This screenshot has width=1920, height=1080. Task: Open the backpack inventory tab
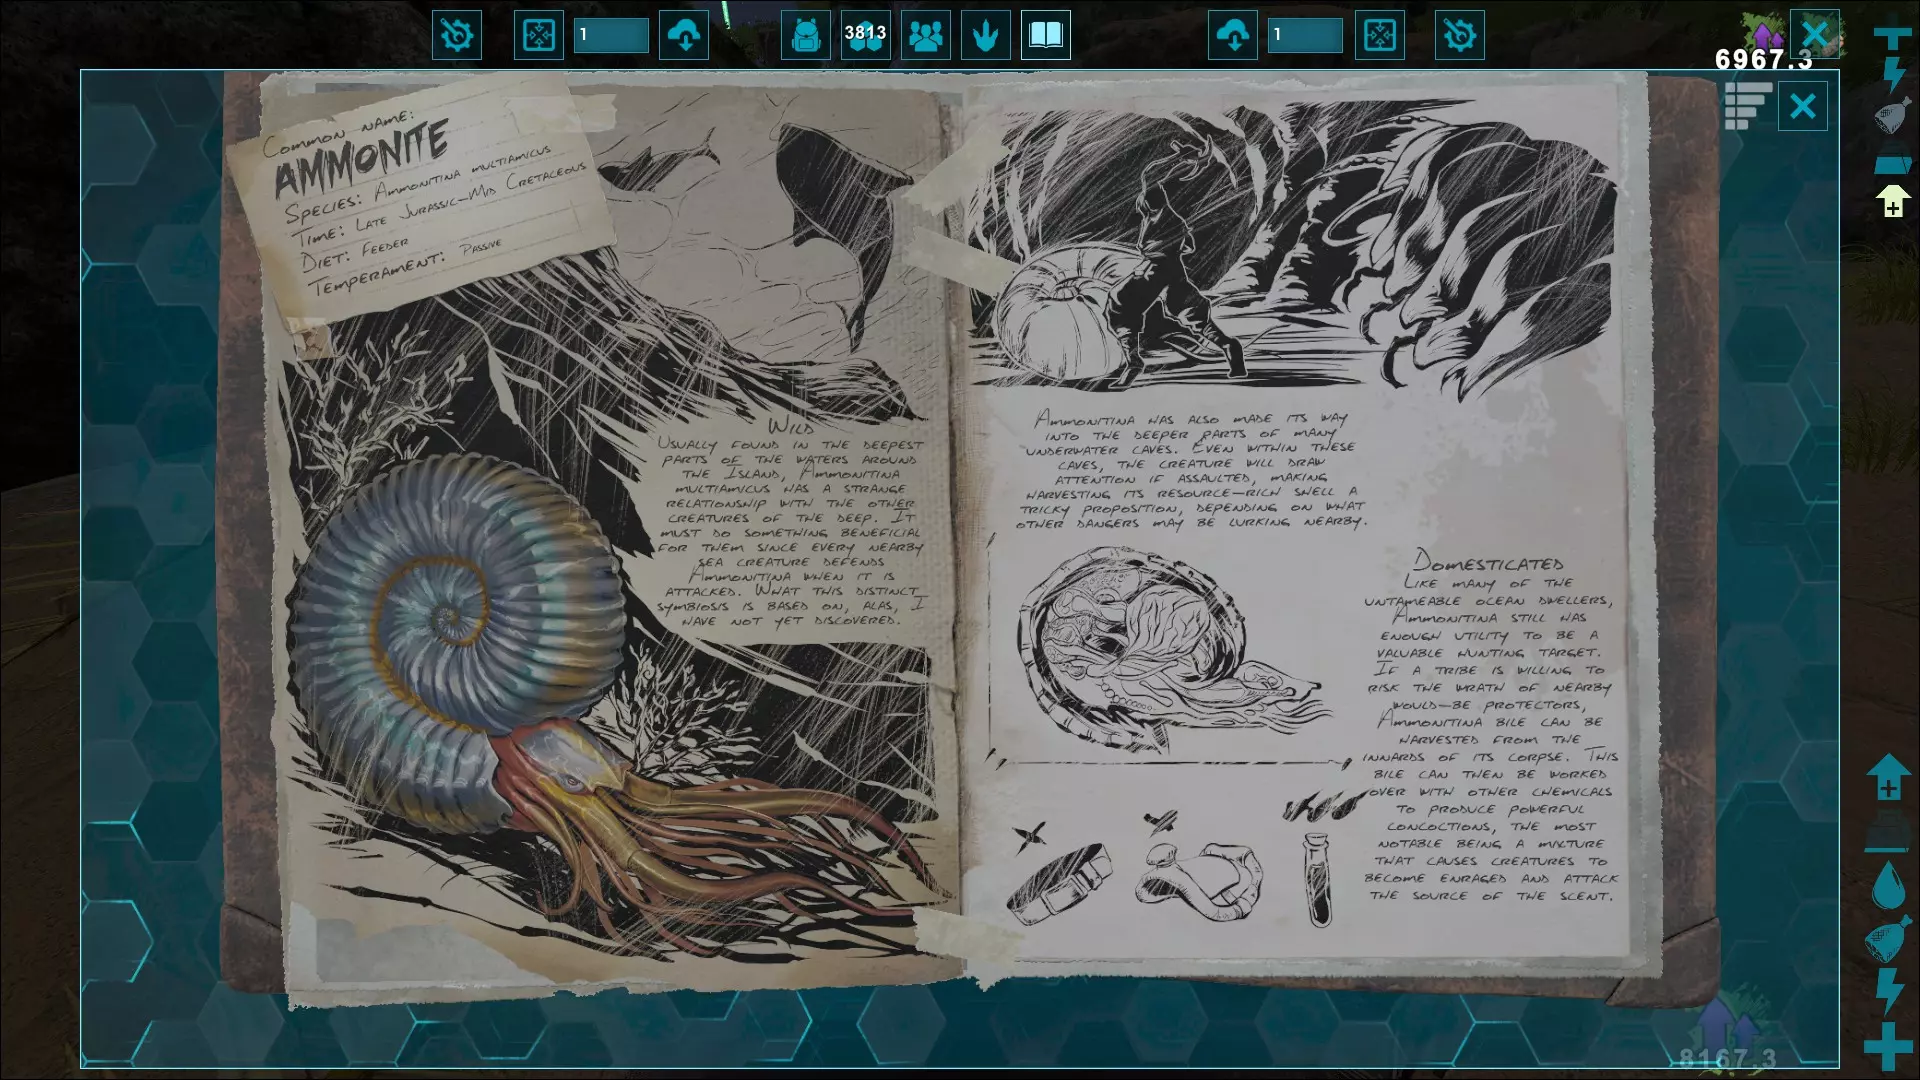(x=805, y=36)
